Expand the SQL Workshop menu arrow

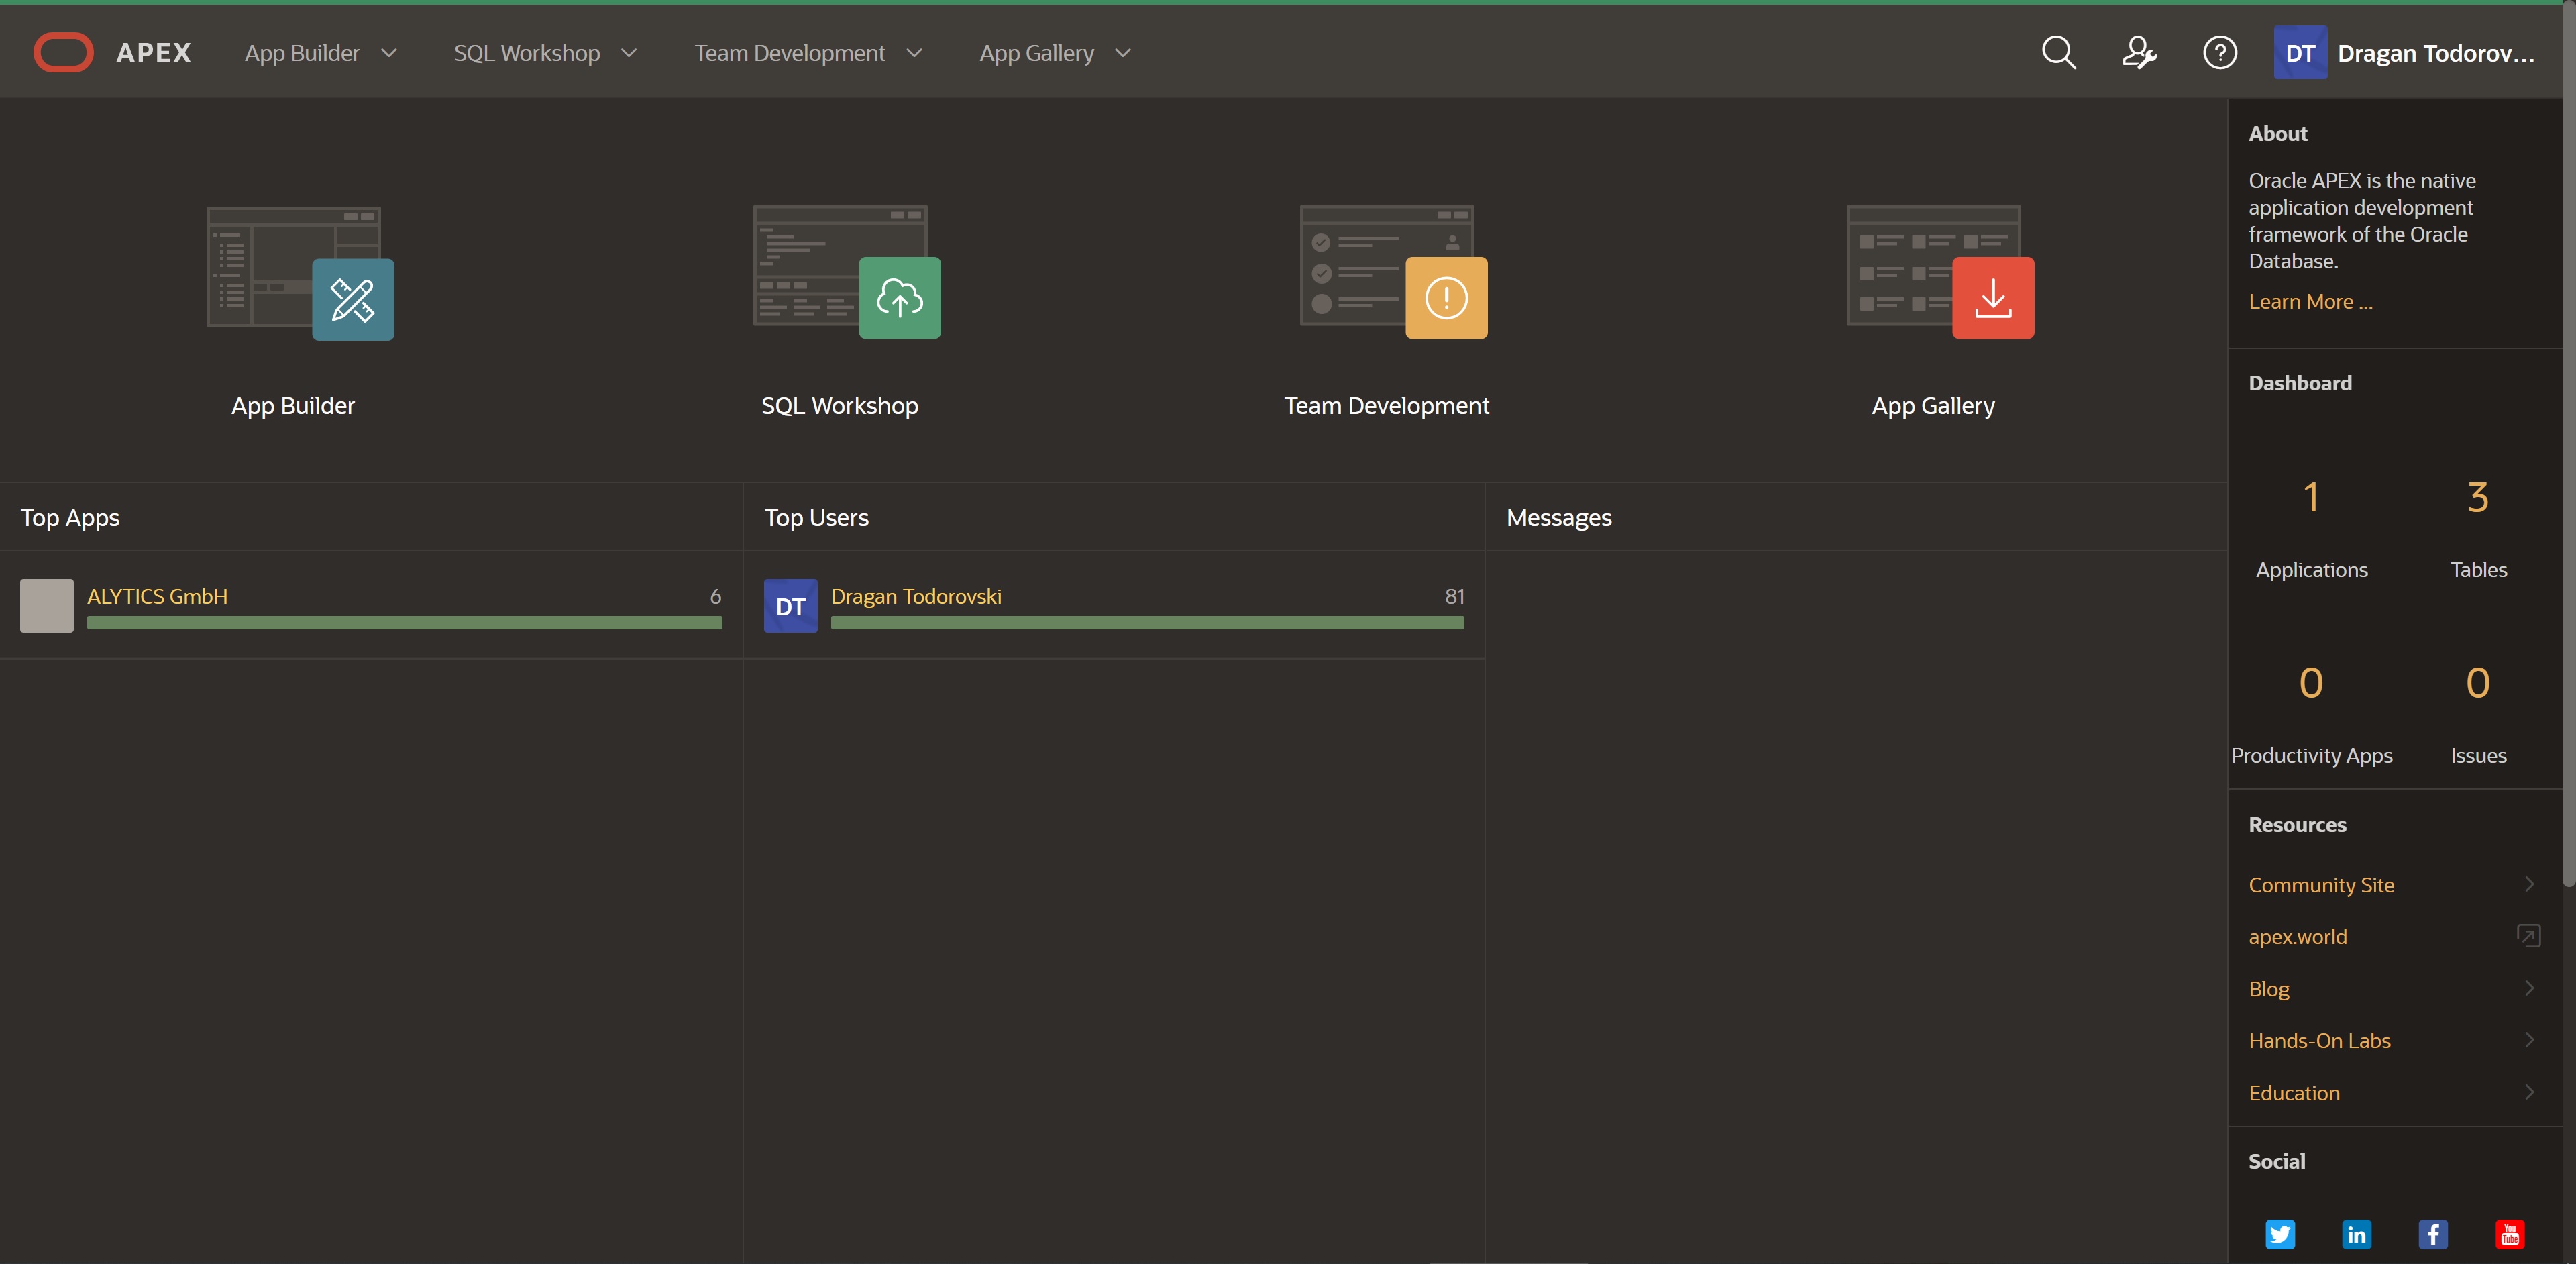pyautogui.click(x=629, y=53)
